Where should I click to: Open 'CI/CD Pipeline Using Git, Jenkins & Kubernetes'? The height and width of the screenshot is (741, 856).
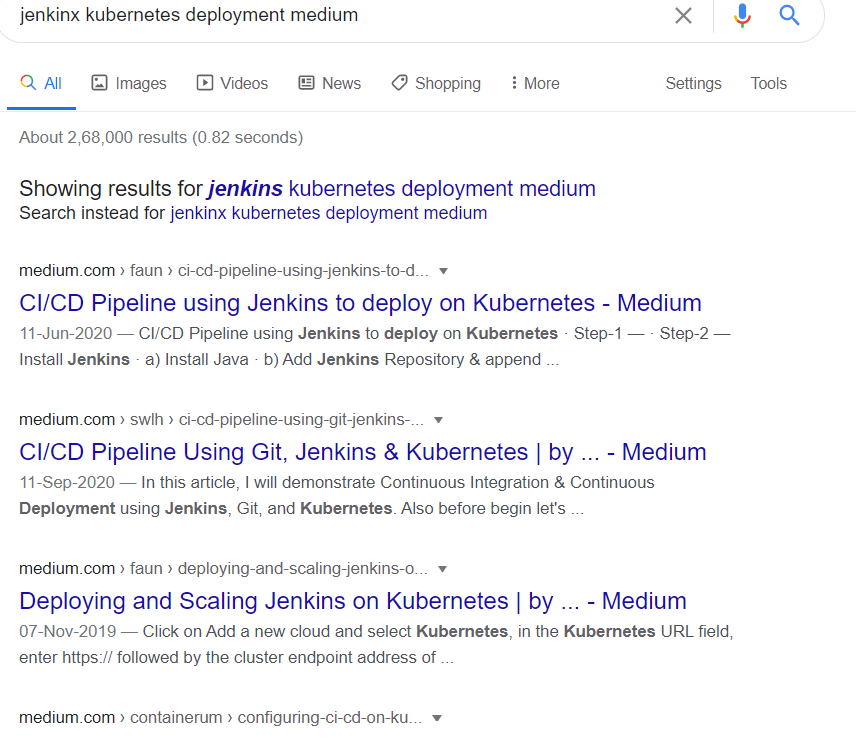[x=362, y=452]
